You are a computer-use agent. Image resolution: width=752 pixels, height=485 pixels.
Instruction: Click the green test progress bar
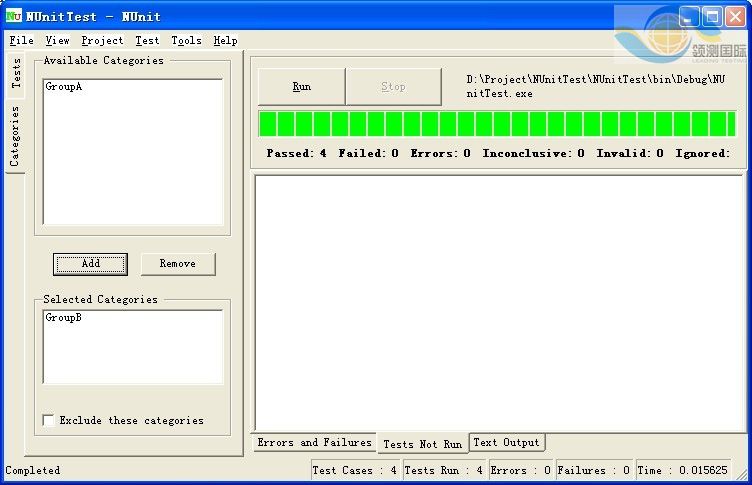coord(497,124)
